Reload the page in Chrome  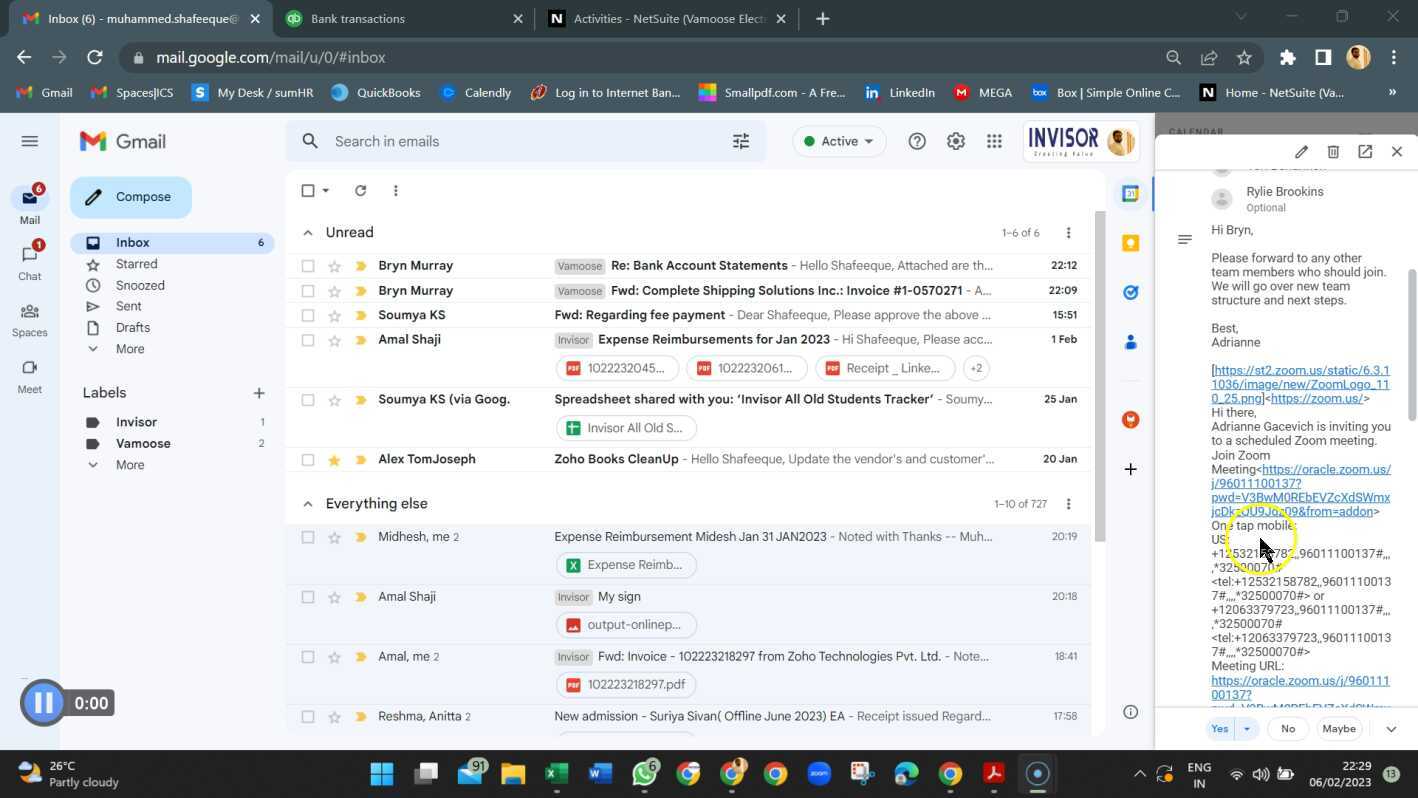tap(95, 58)
